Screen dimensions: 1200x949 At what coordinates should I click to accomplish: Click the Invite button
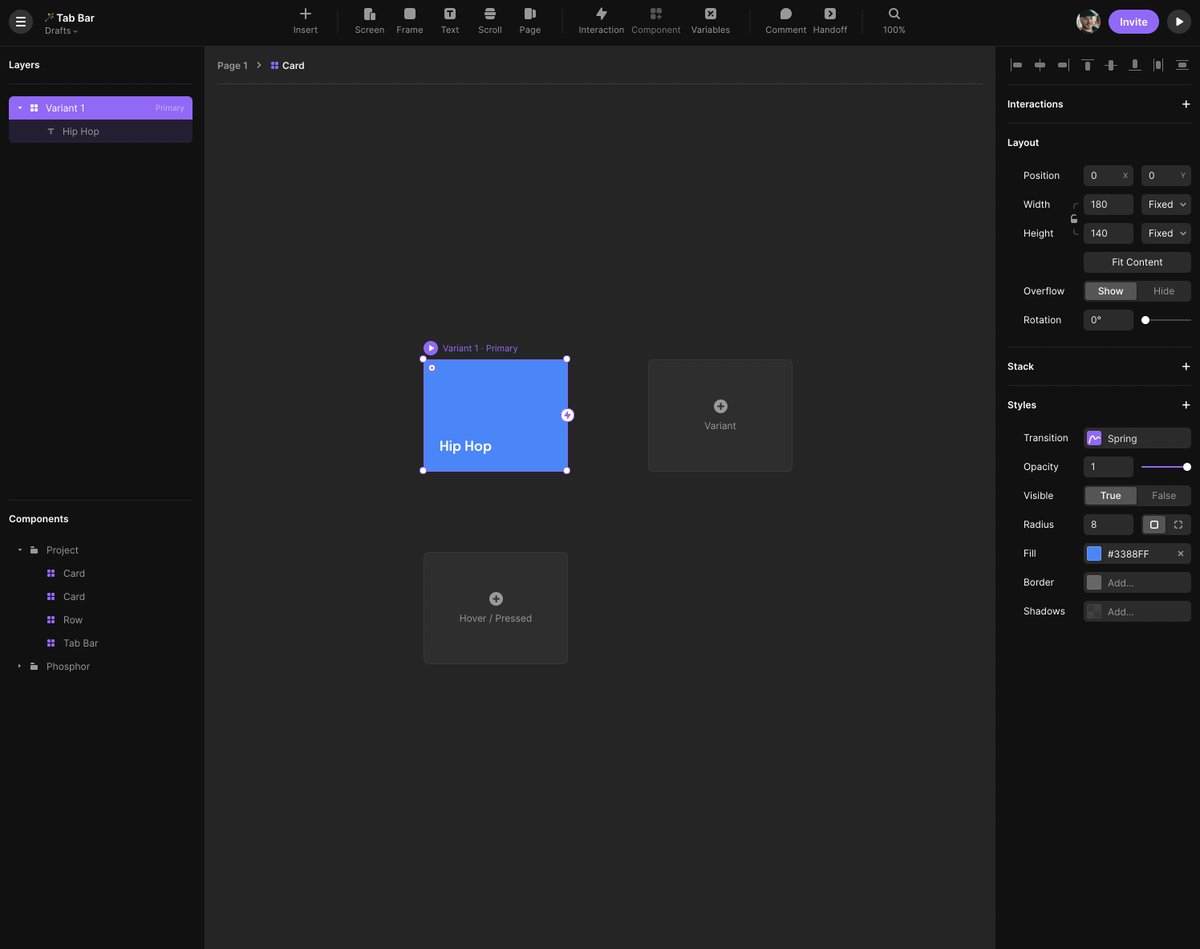tap(1133, 20)
